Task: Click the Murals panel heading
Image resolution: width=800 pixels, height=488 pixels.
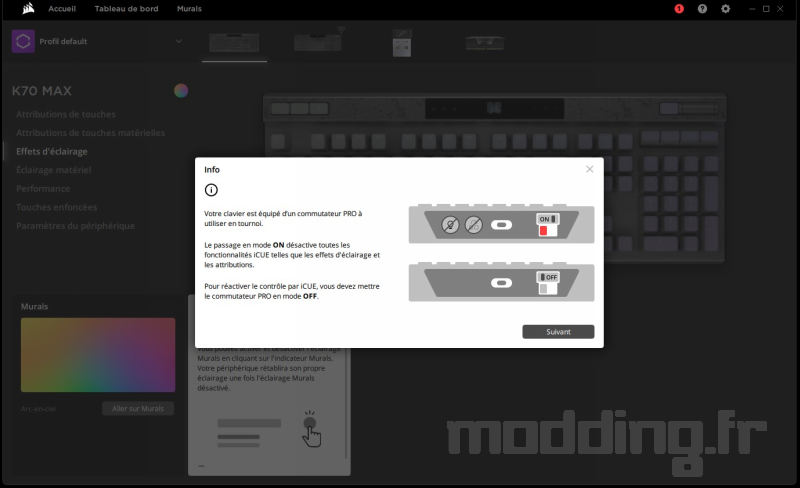Action: tap(34, 306)
